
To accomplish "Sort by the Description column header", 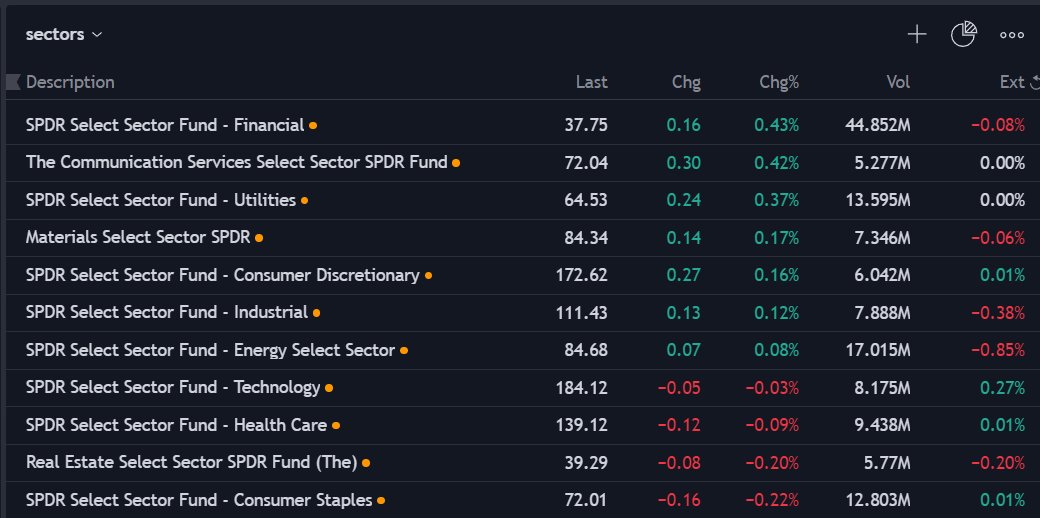I will pyautogui.click(x=70, y=82).
